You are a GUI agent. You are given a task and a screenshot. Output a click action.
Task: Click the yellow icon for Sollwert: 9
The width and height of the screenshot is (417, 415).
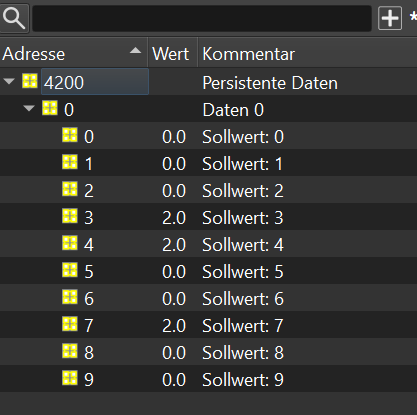coord(70,378)
